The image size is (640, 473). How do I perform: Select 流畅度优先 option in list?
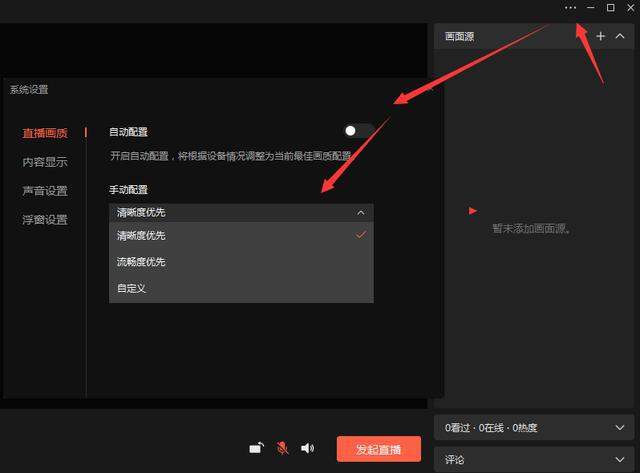coord(241,262)
